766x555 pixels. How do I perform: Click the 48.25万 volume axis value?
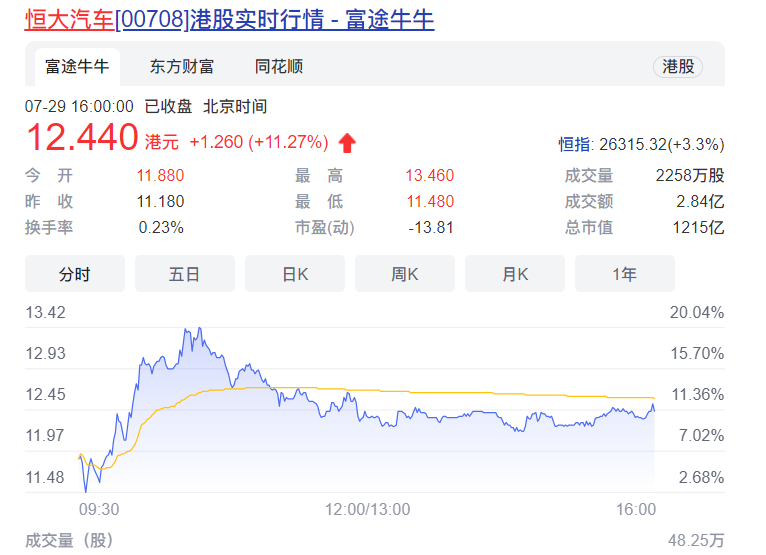[x=696, y=540]
